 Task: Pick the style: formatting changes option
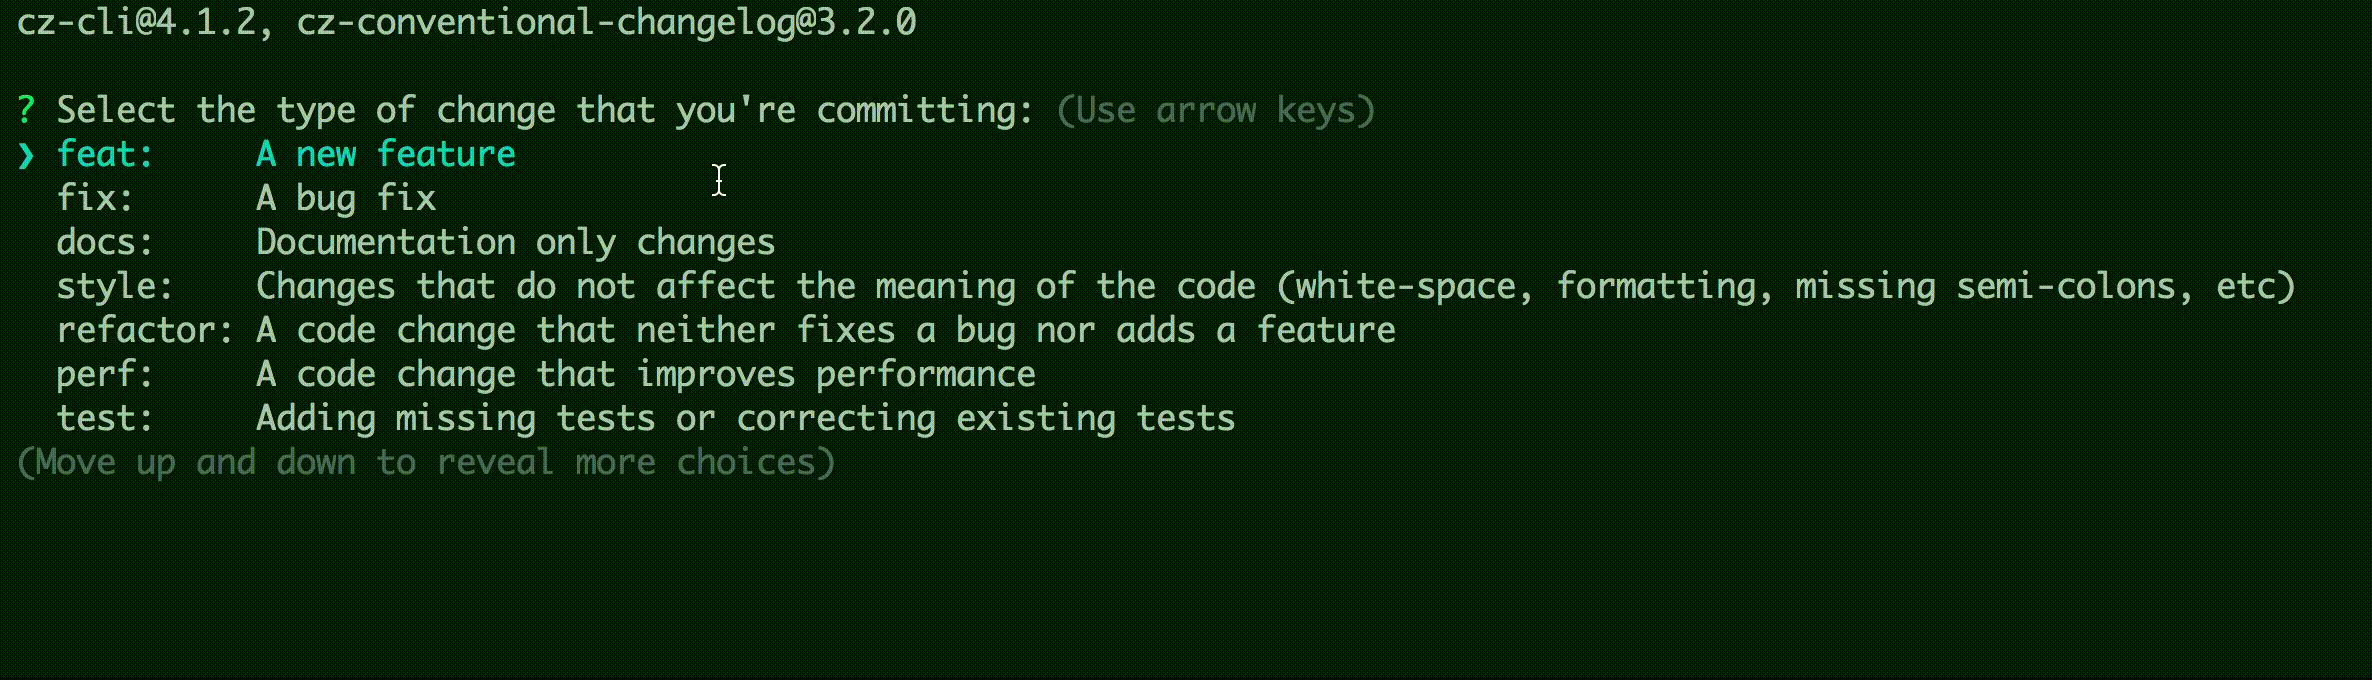coord(1176,286)
